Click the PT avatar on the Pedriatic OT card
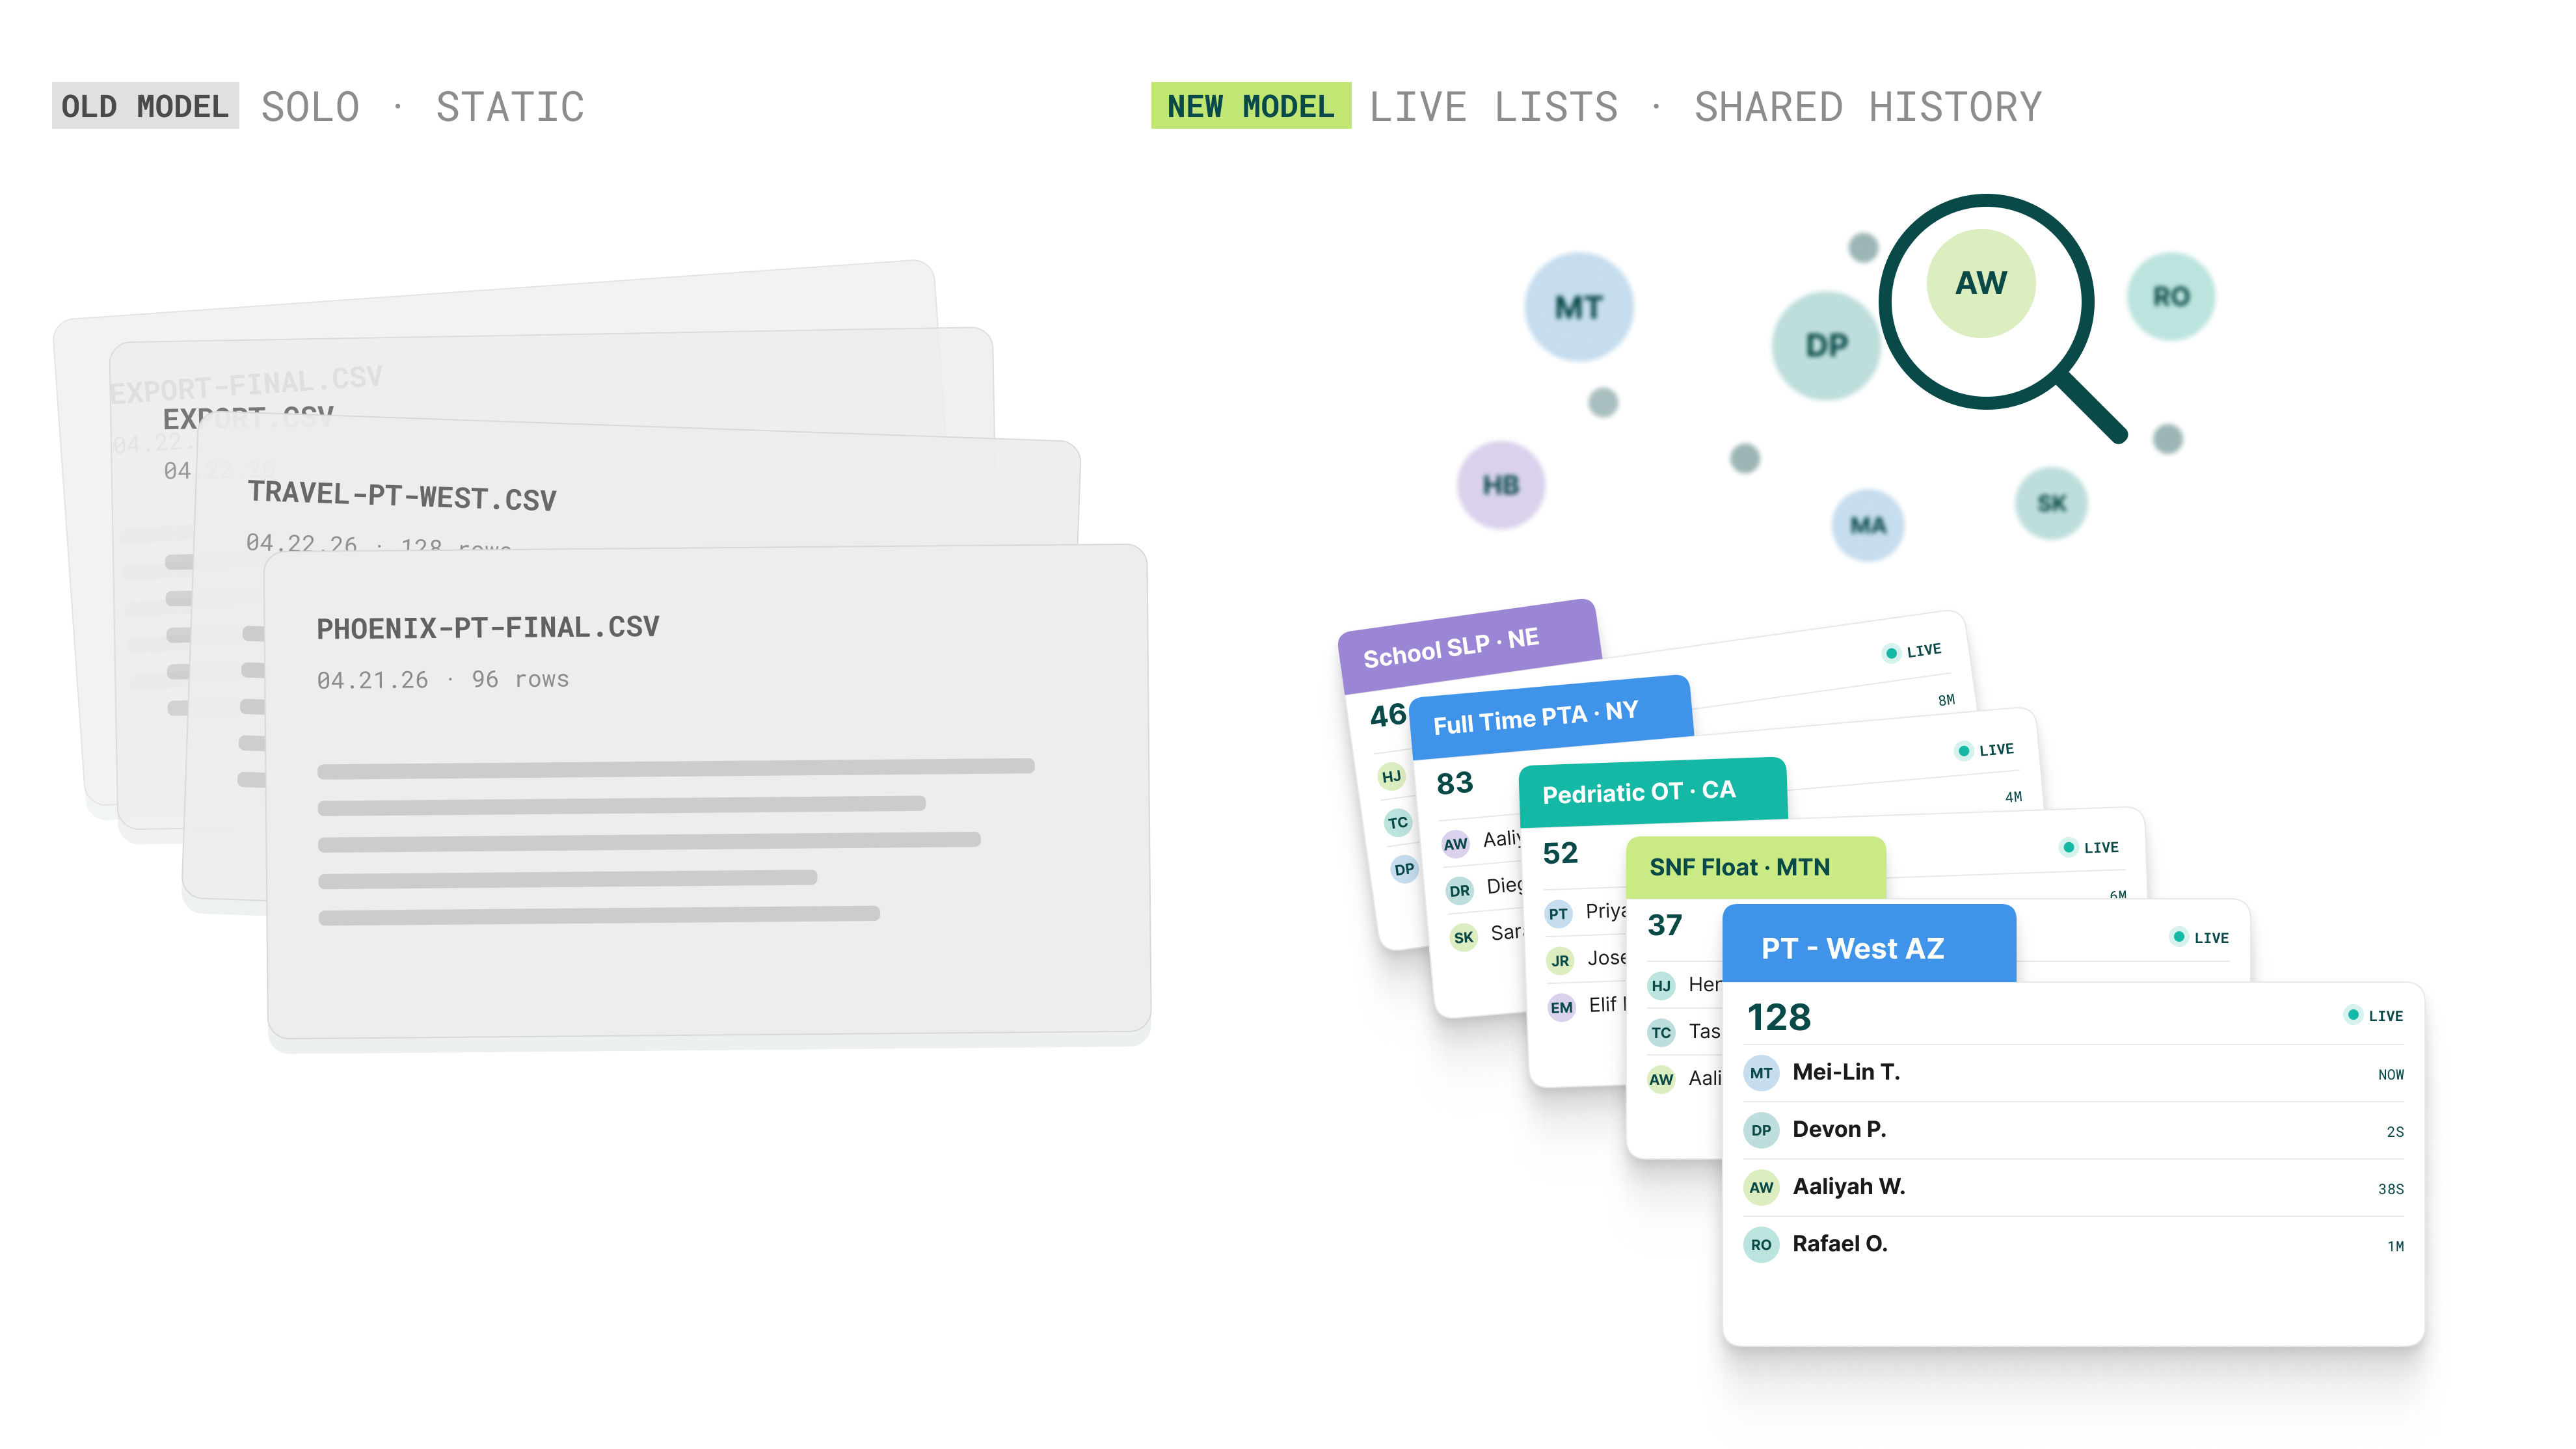Screen dimensions: 2576x1449 coord(1558,914)
